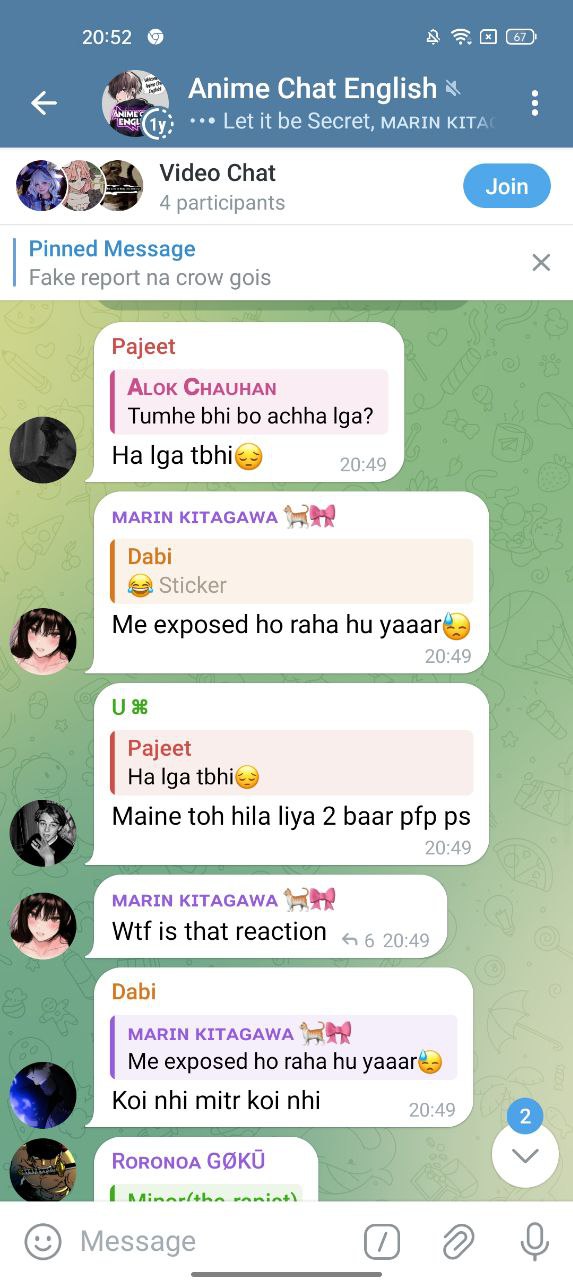573x1280 pixels.
Task: Open Dabi's profile avatar
Action: [x=43, y=1095]
